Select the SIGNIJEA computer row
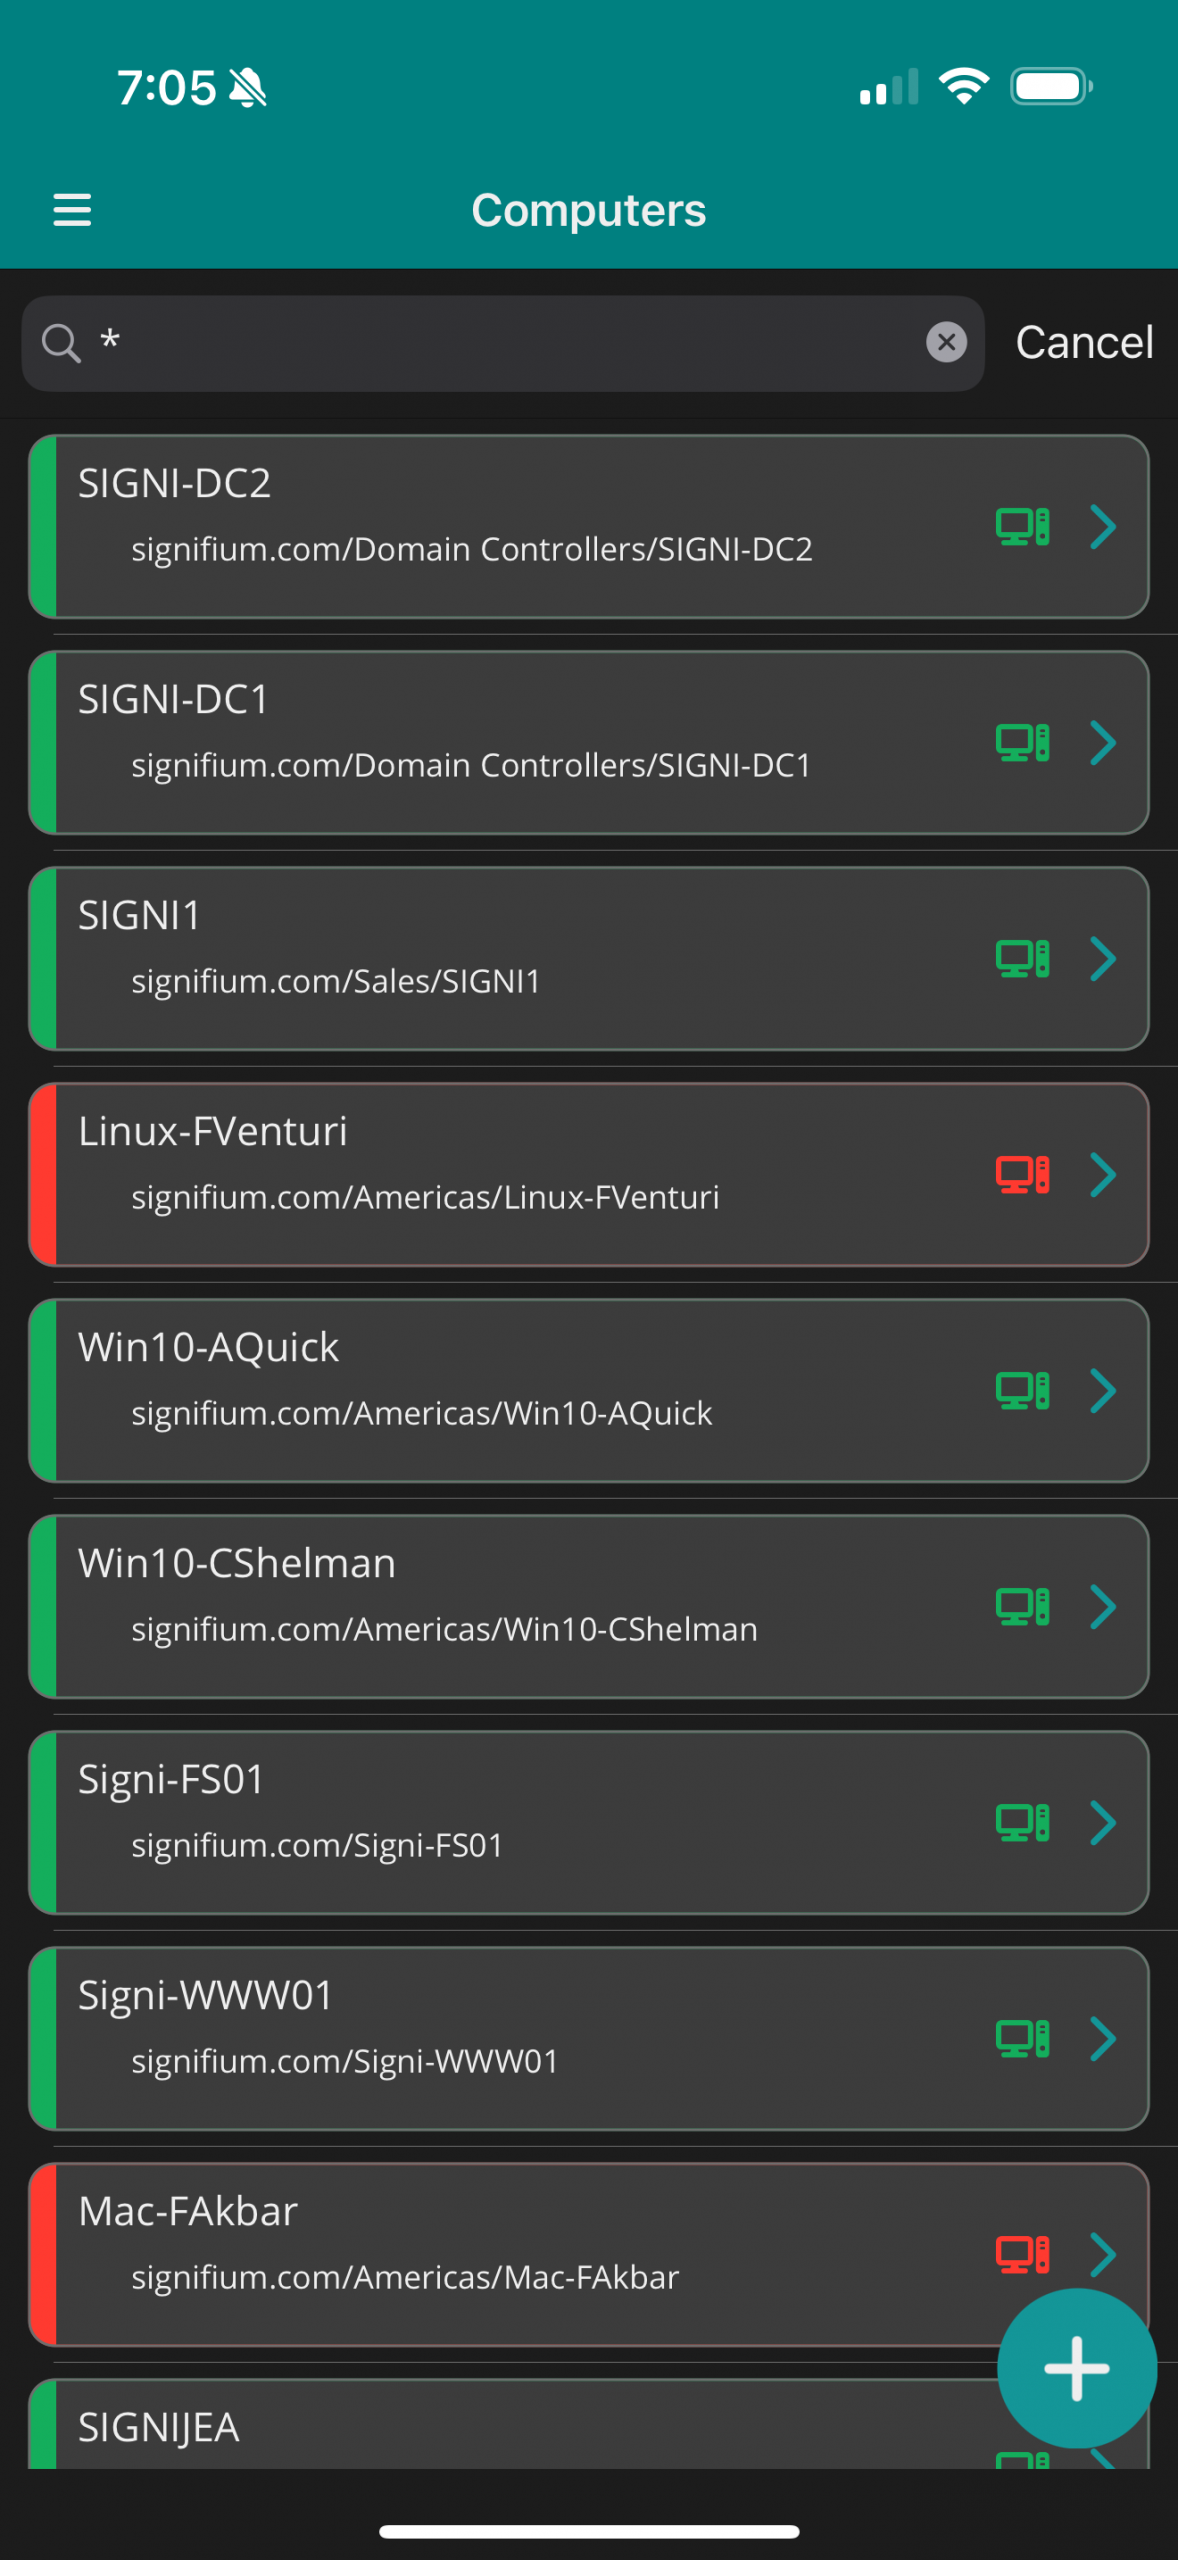The image size is (1178, 2560). click(400, 2428)
